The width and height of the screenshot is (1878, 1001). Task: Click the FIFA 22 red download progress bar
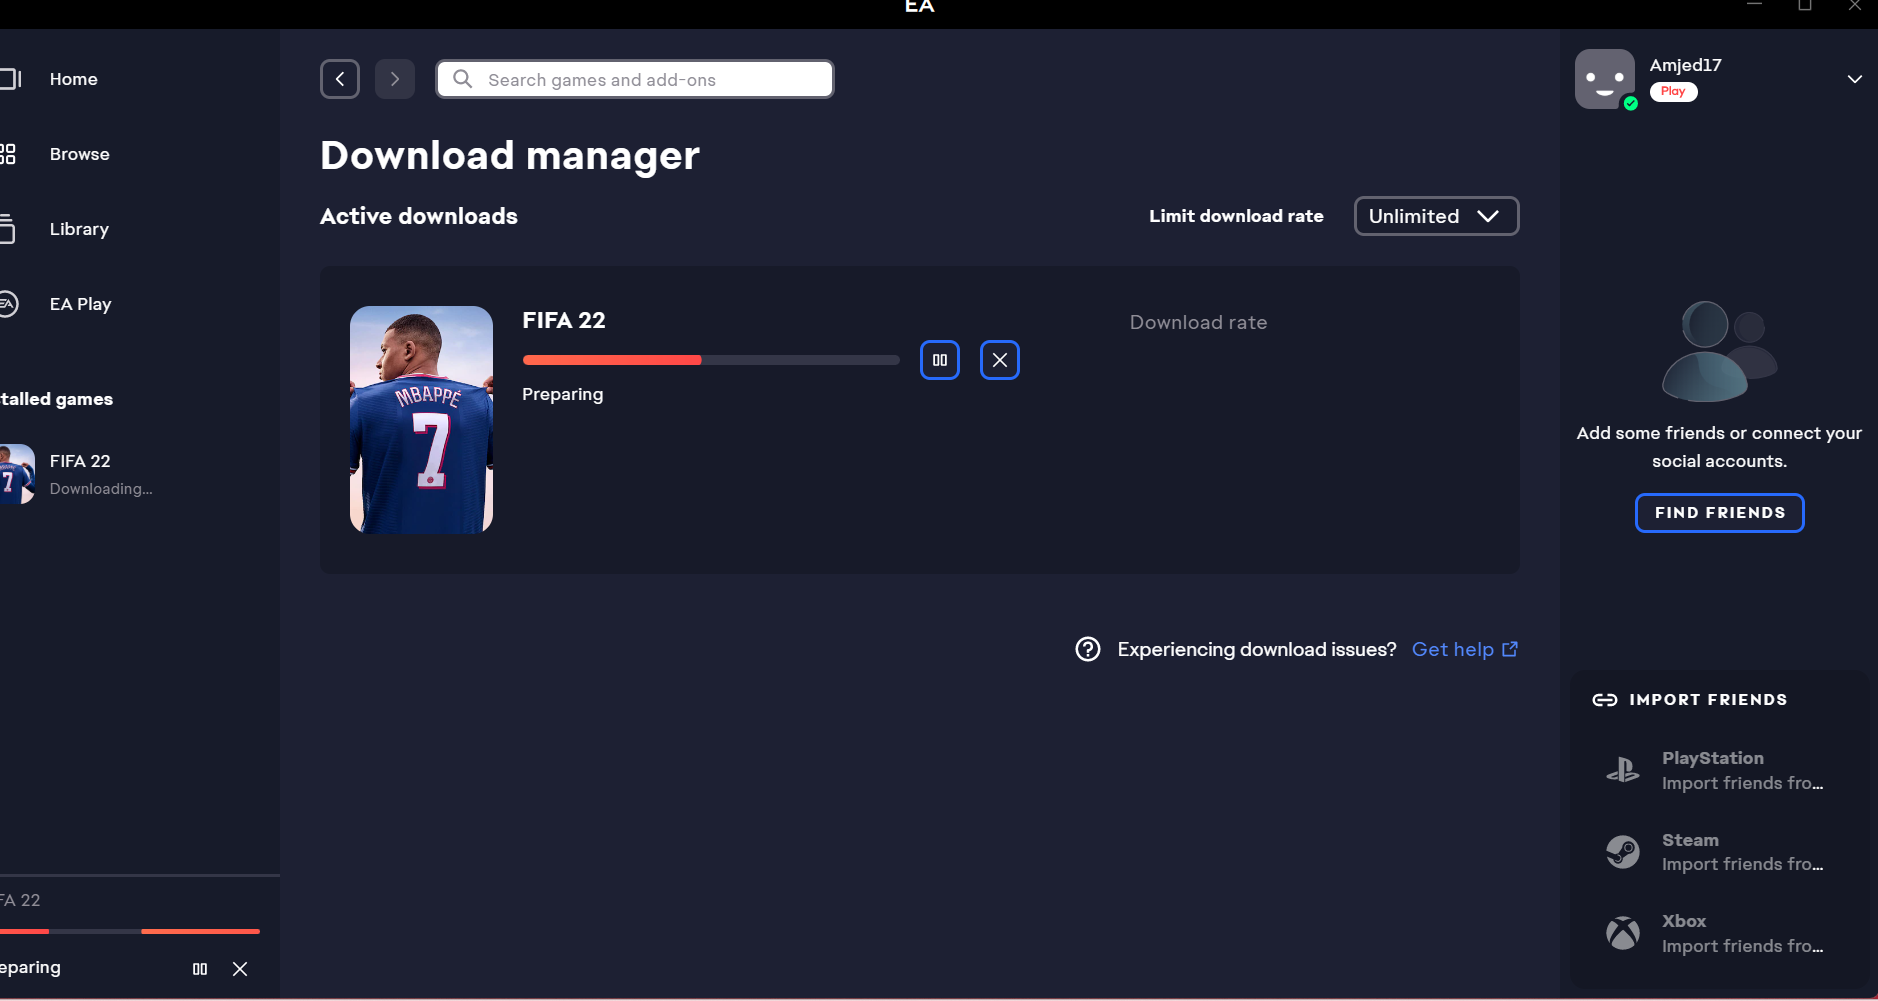coord(710,360)
